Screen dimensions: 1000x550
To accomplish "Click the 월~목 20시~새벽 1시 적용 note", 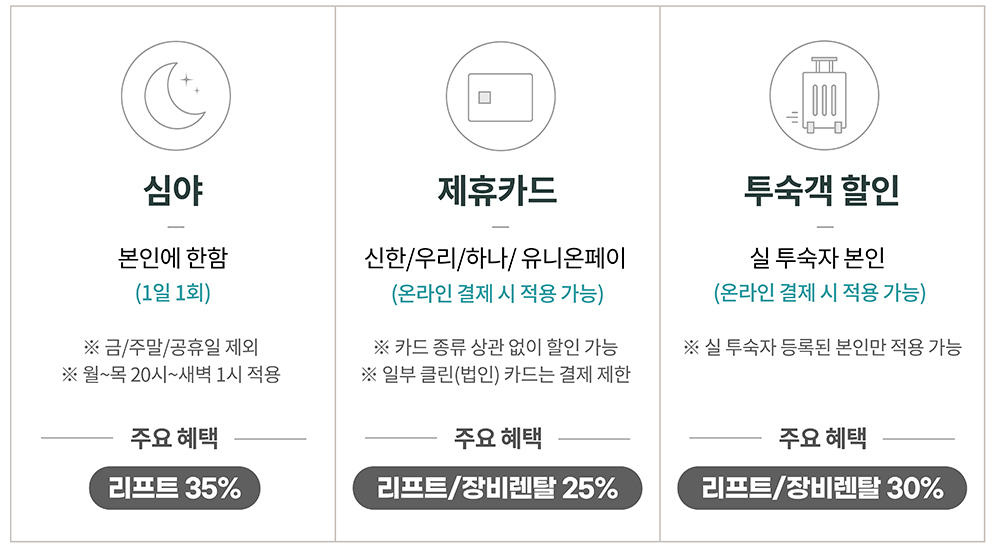I will 173,375.
